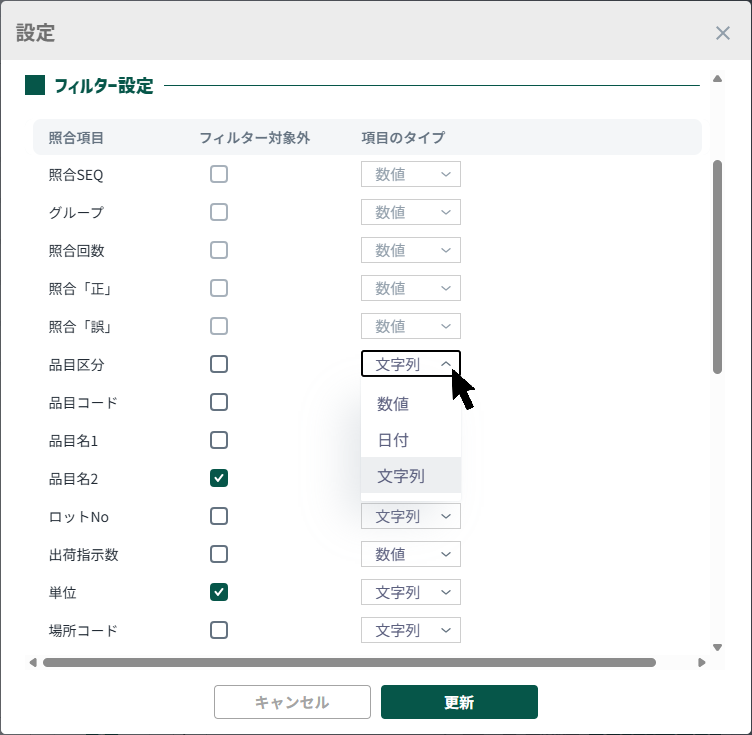
Task: Click the horizontal scrollbar track
Action: 676,662
